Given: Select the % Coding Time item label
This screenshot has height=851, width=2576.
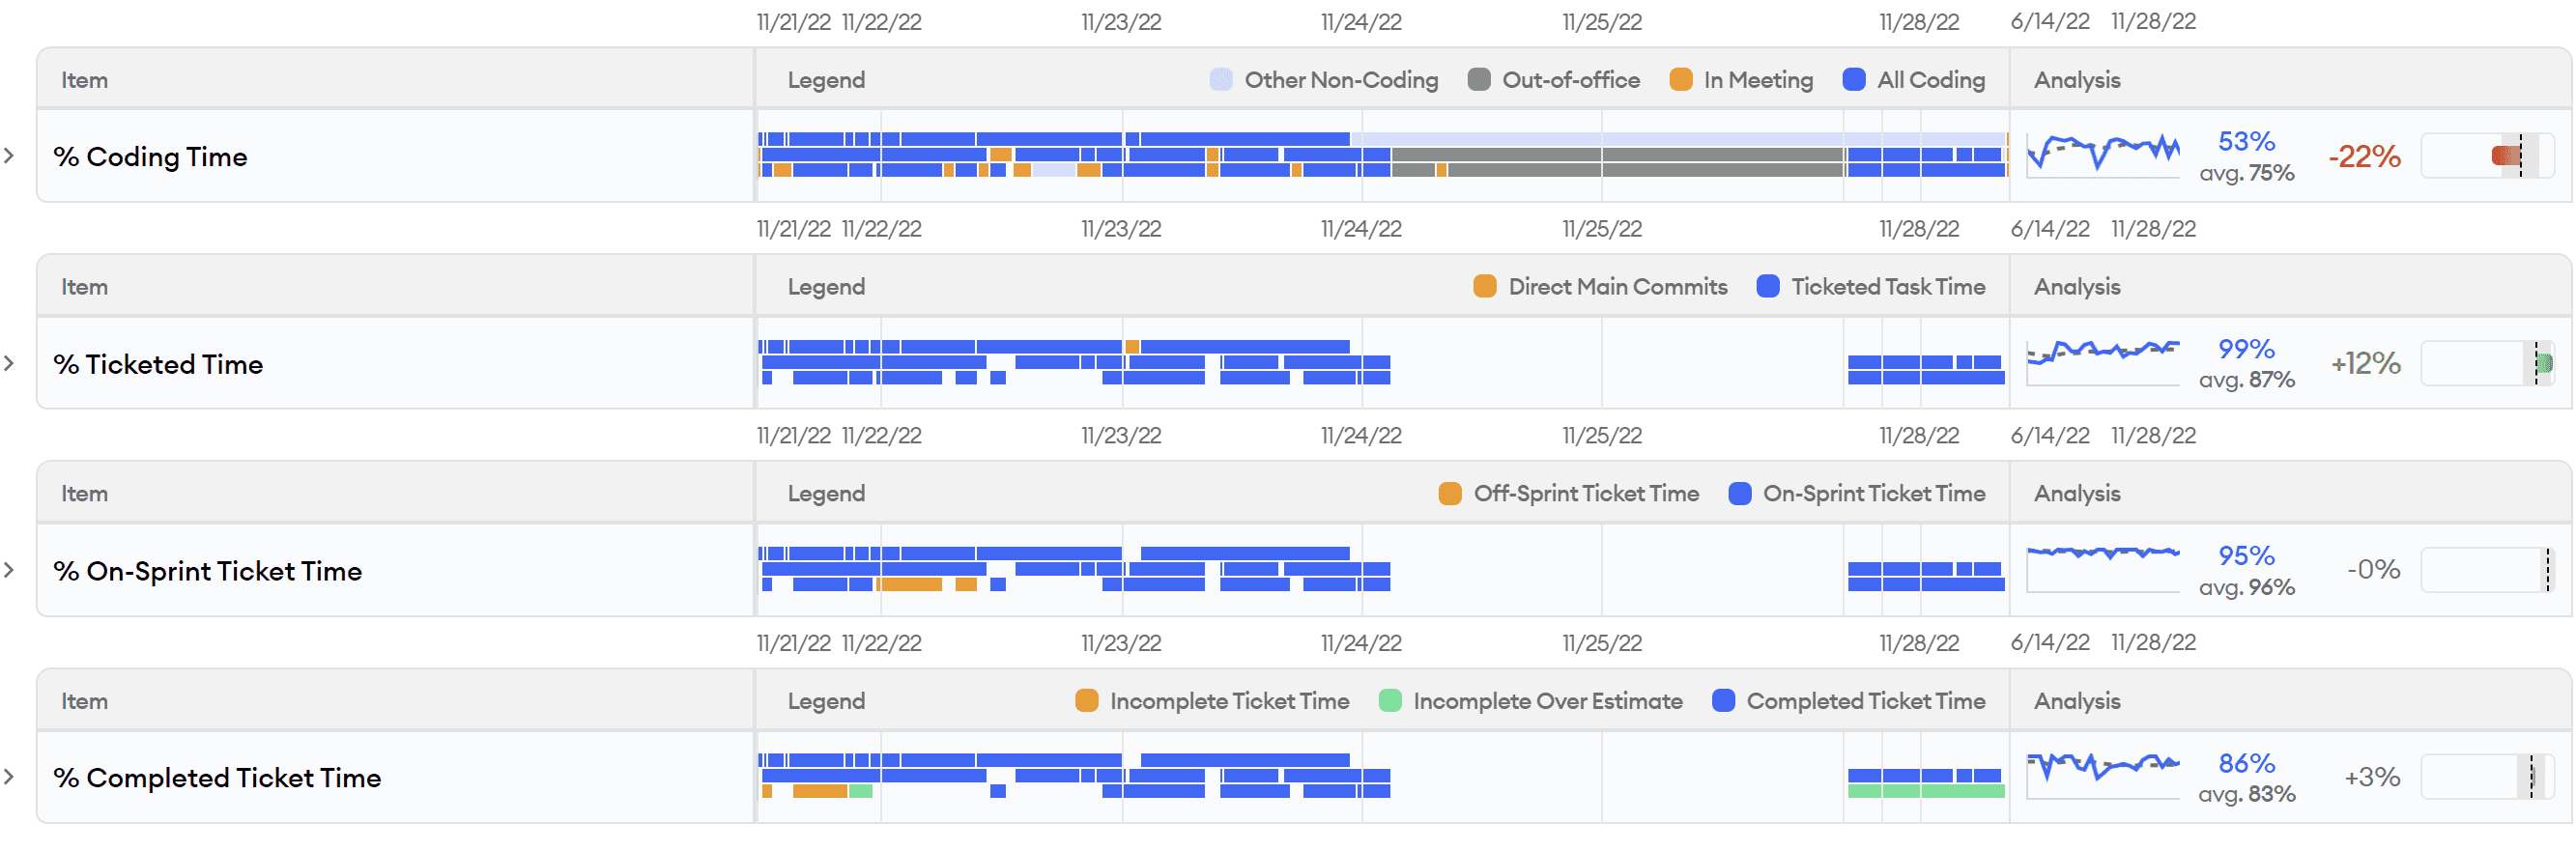Looking at the screenshot, I should pos(150,157).
